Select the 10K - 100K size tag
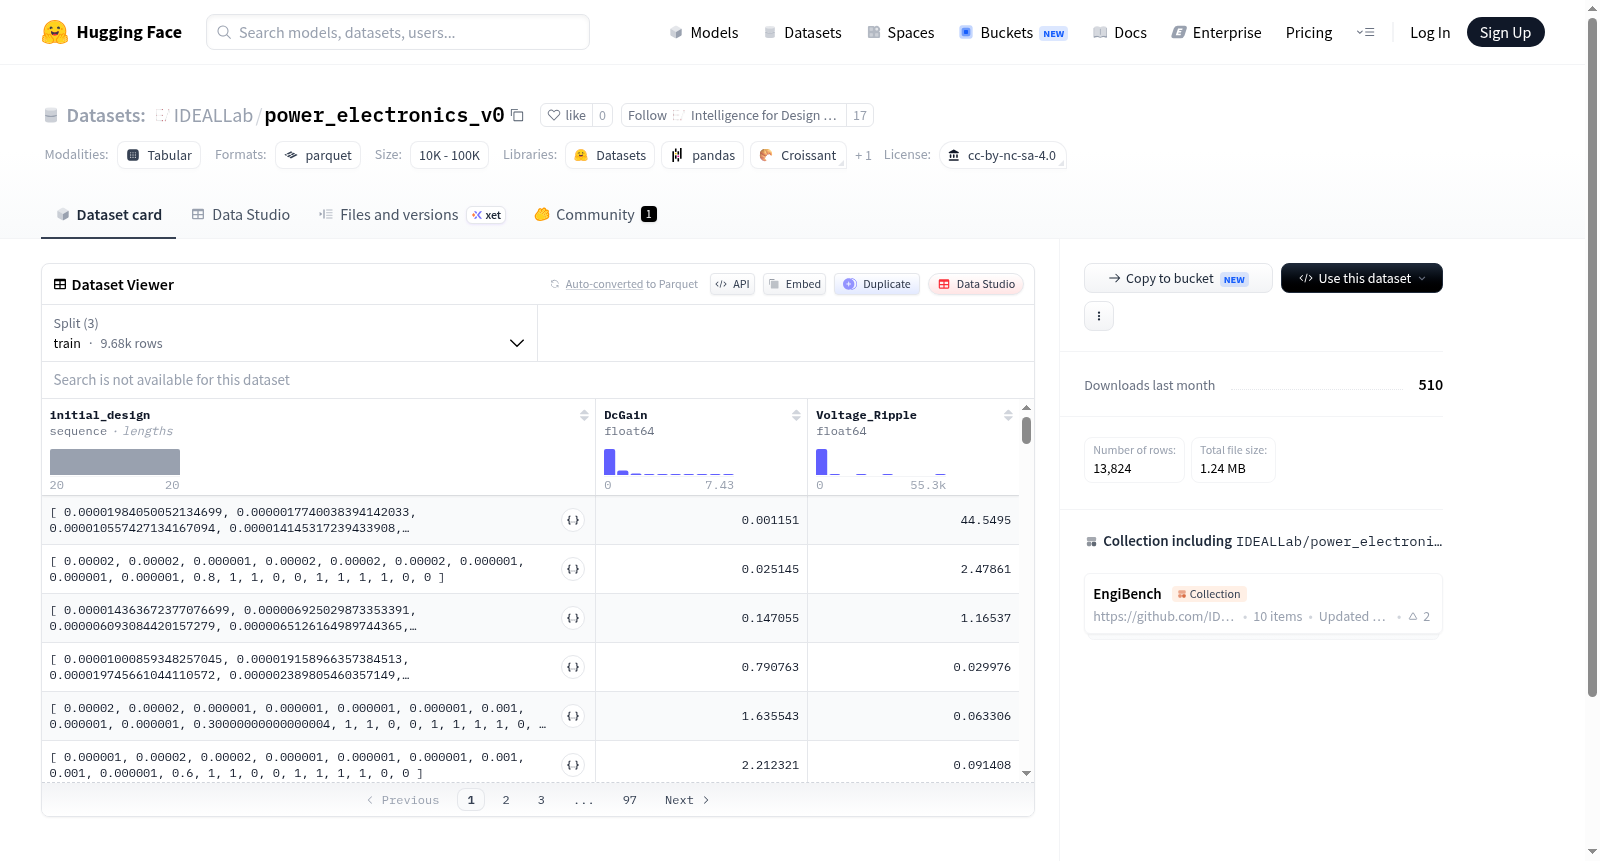Image resolution: width=1600 pixels, height=861 pixels. click(x=449, y=155)
